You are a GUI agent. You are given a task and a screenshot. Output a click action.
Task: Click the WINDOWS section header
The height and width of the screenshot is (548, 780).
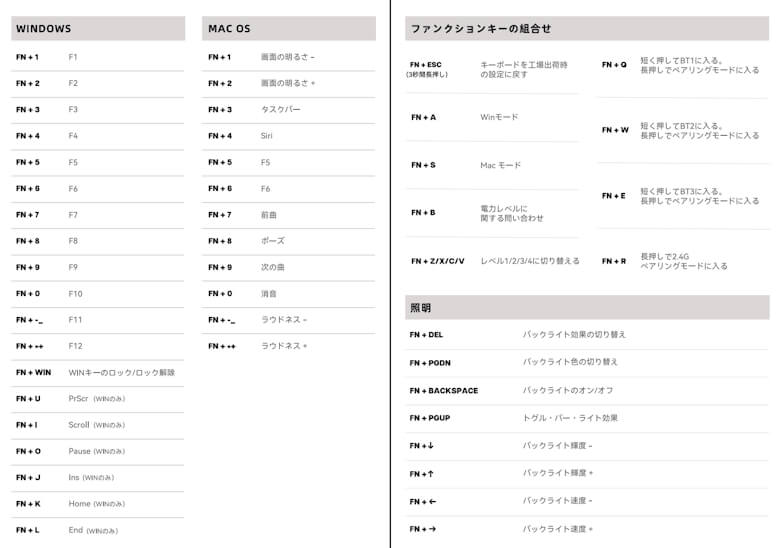(44, 29)
